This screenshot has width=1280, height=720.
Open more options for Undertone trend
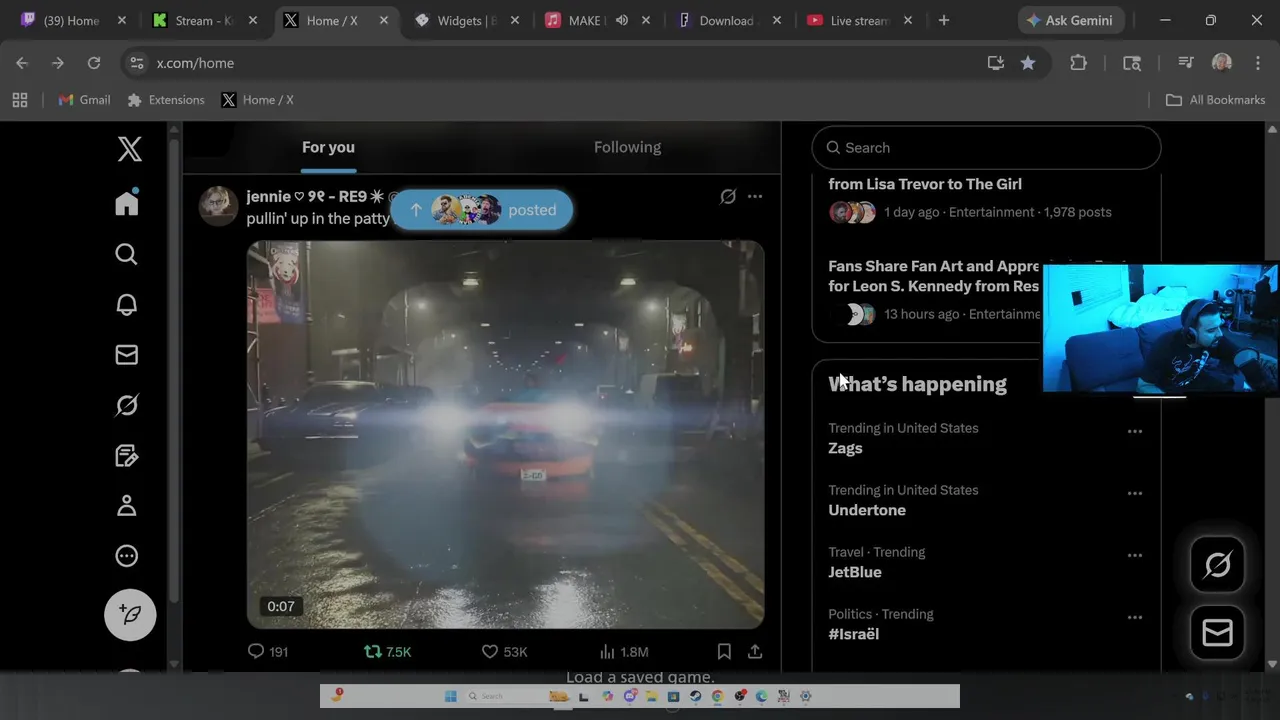pyautogui.click(x=1134, y=494)
